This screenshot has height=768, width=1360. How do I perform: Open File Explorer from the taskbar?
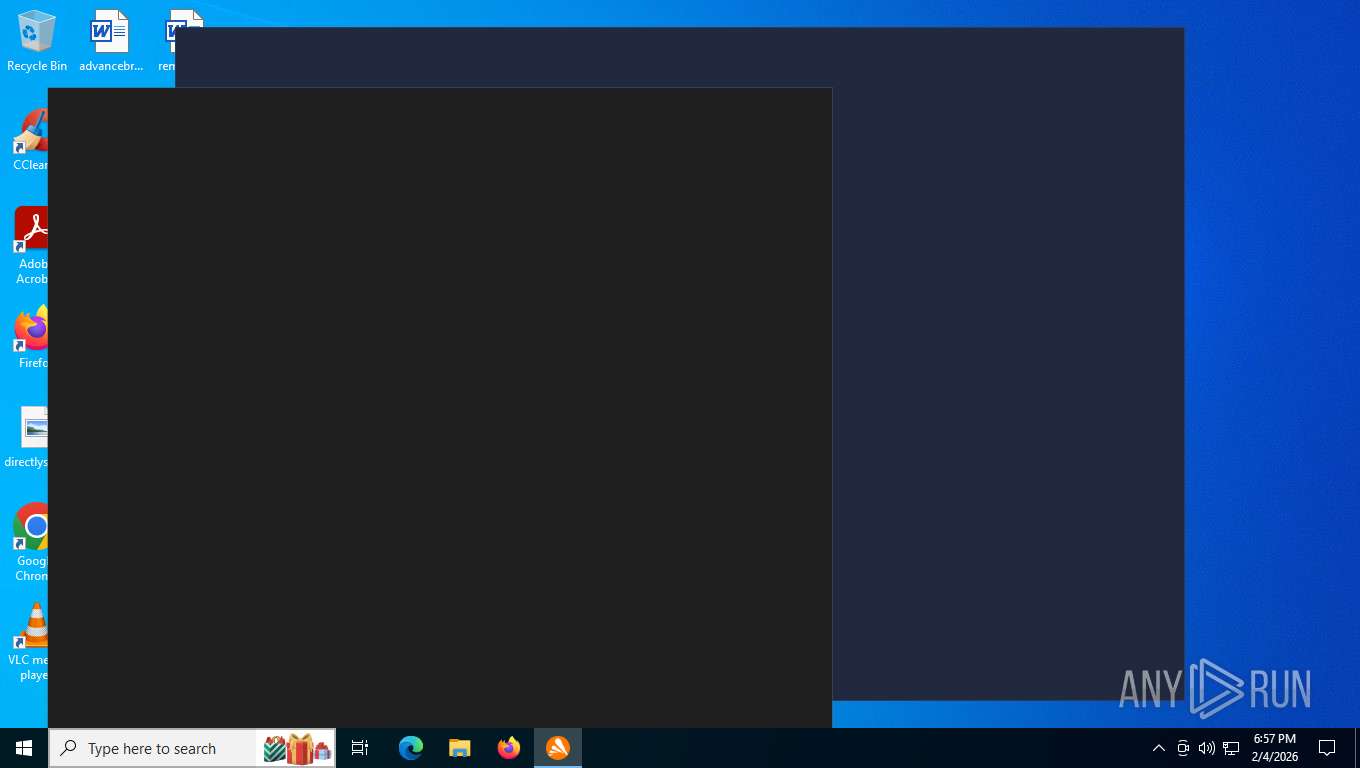point(459,748)
